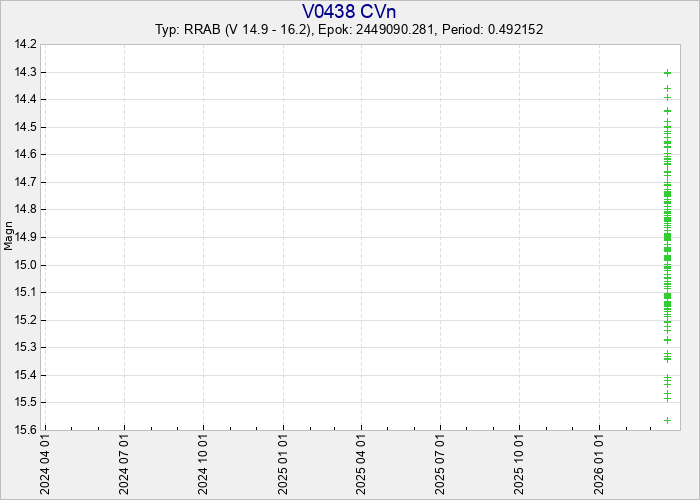Click the 15.0 y-axis tick label

[26, 265]
